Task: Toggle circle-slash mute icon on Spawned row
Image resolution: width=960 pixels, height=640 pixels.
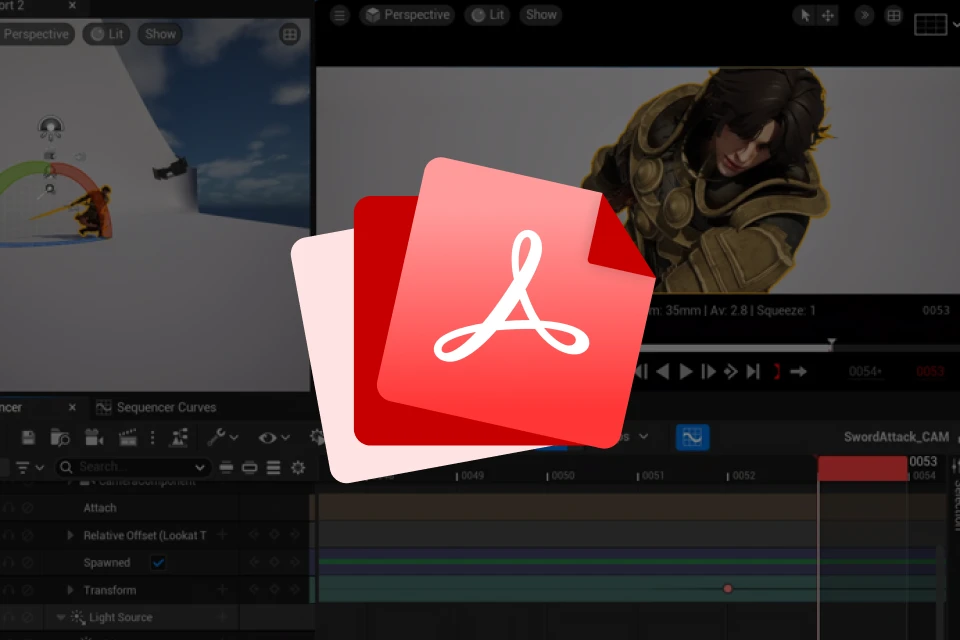Action: tap(28, 562)
